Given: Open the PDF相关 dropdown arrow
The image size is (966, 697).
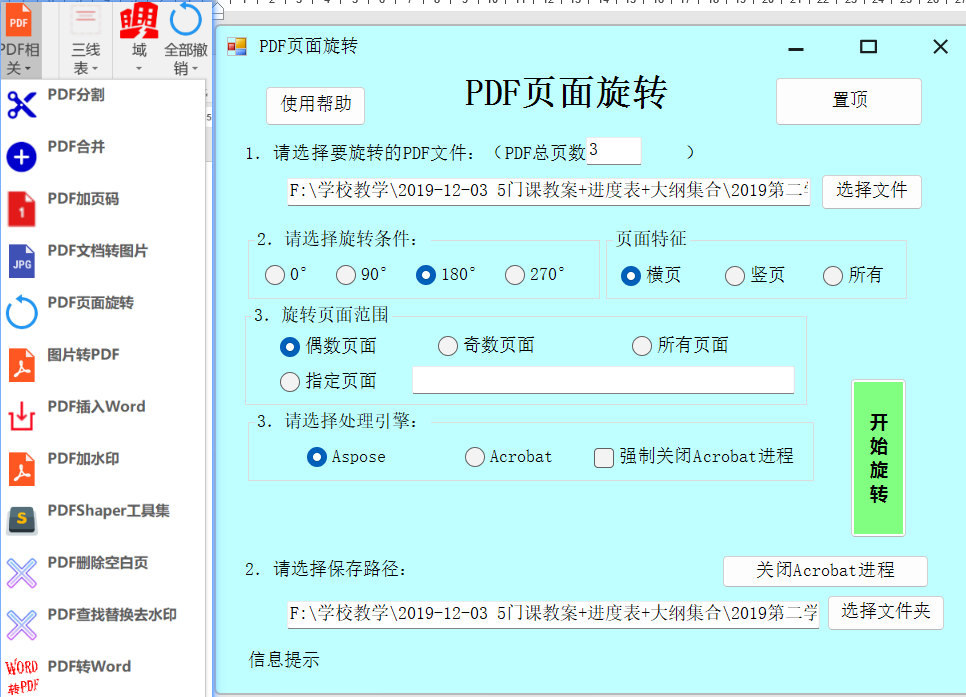Looking at the screenshot, I should [28, 68].
